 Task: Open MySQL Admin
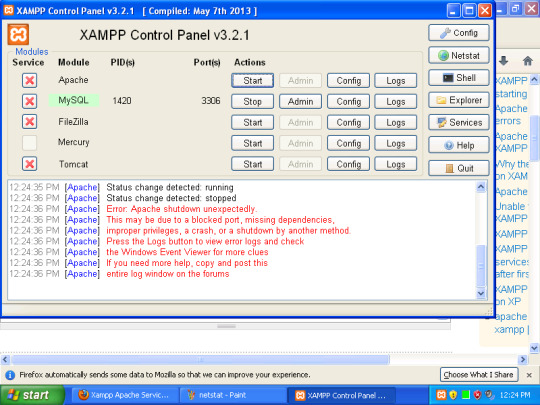pyautogui.click(x=300, y=102)
